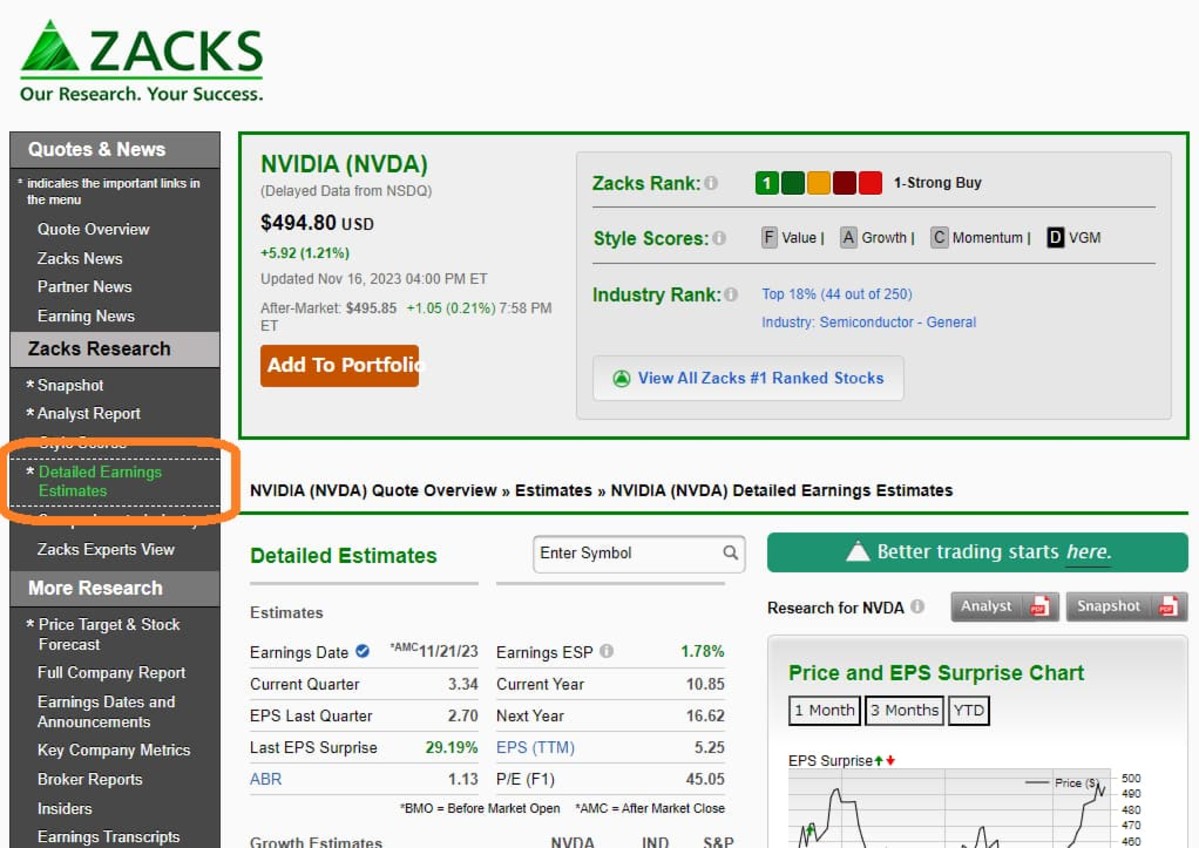Viewport: 1199px width, 848px height.
Task: Open the ABR link
Action: 265,779
